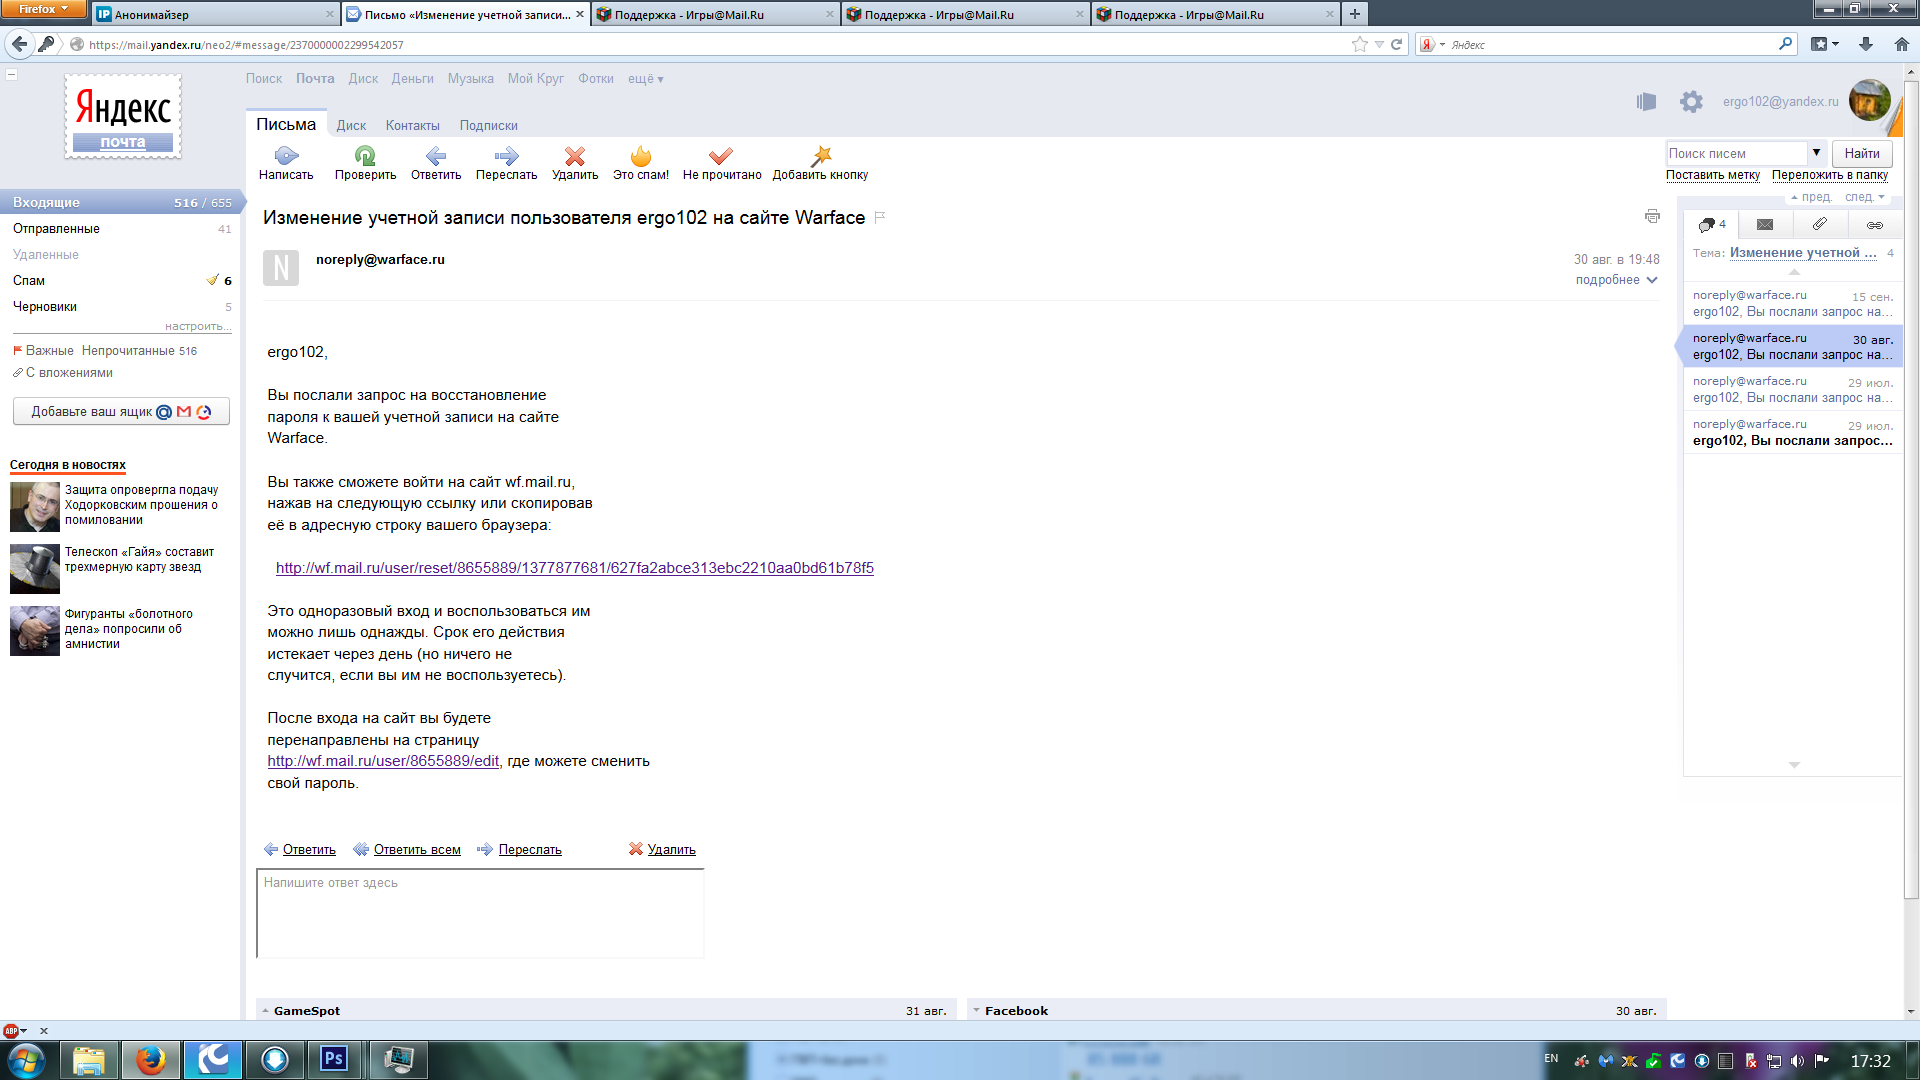Switch to the Диск tab
The image size is (1920, 1080).
351,125
